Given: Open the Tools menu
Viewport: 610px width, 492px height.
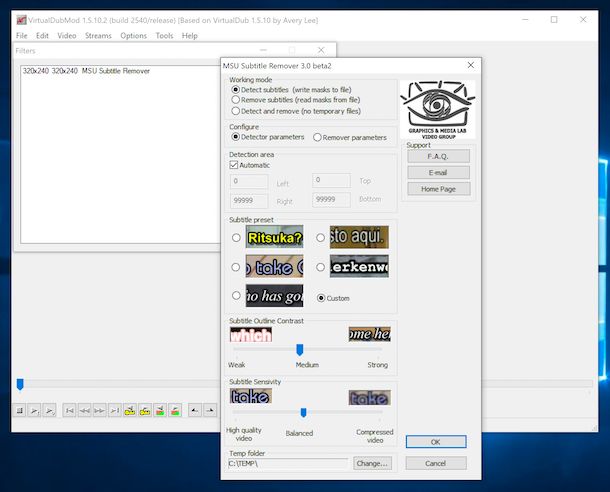Looking at the screenshot, I should 164,36.
